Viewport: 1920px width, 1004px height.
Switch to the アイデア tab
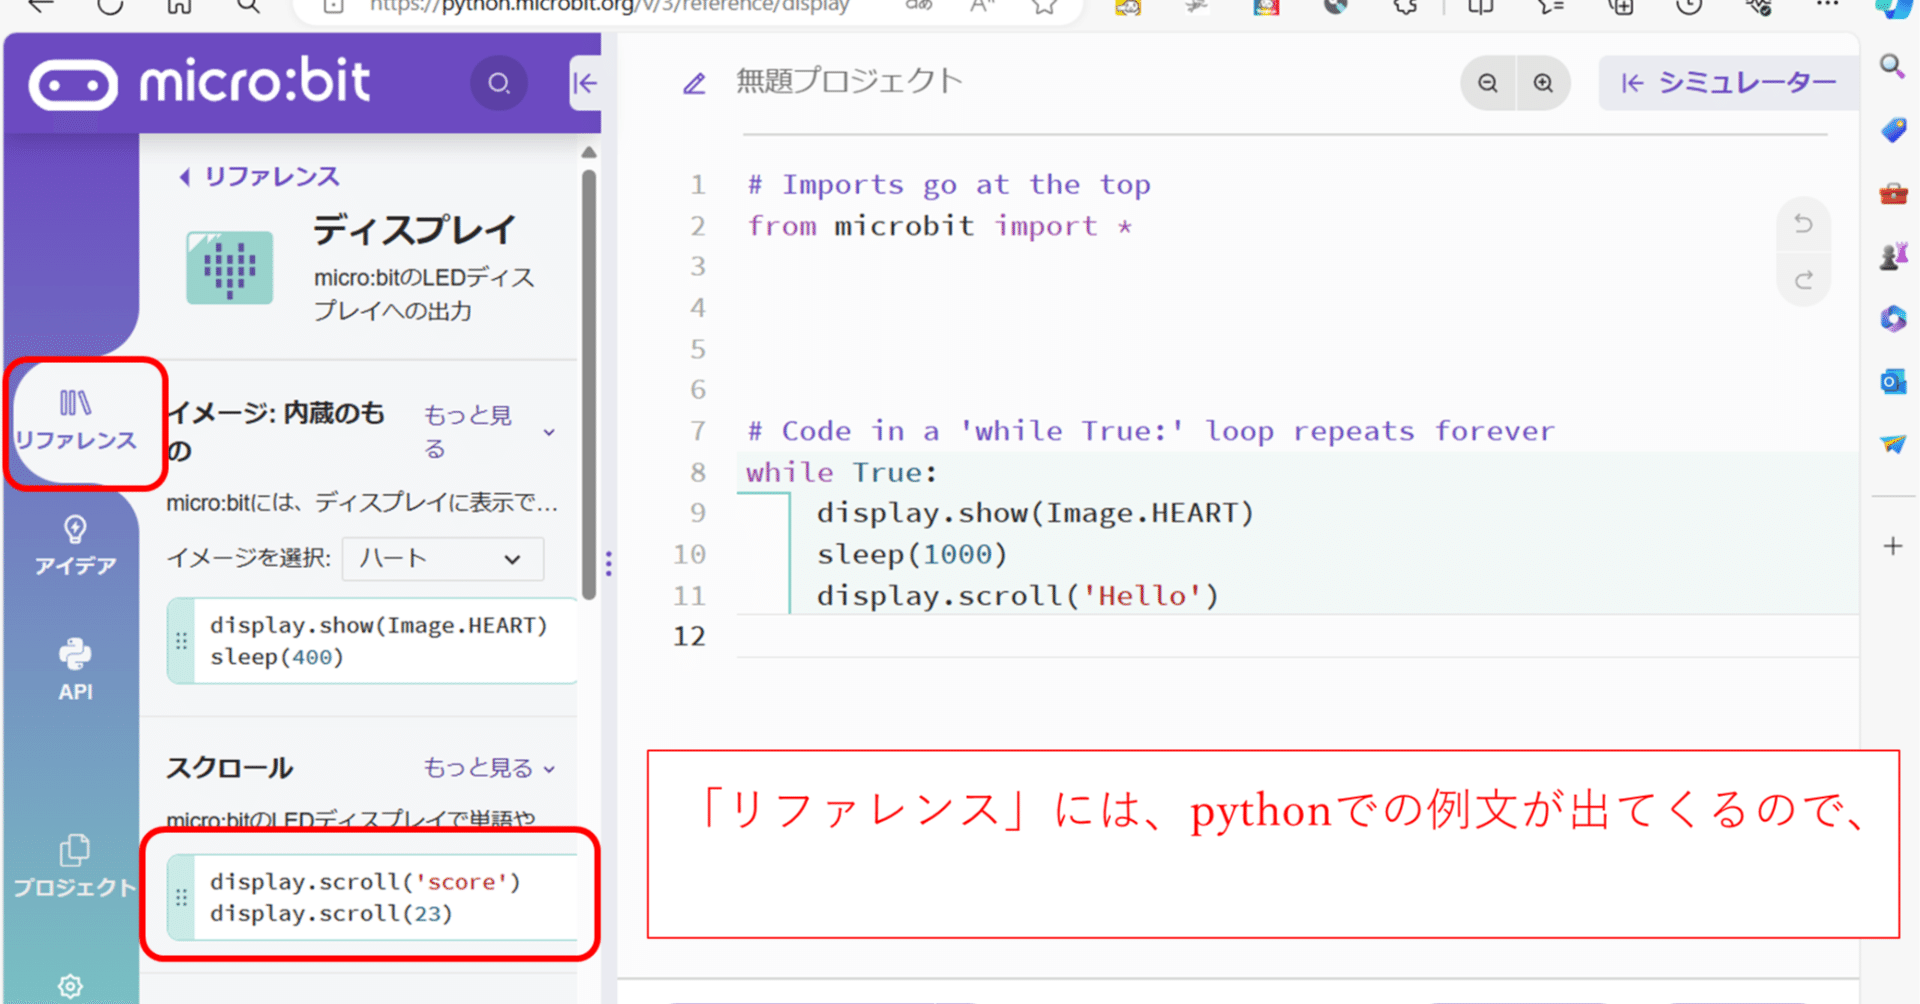[x=73, y=545]
